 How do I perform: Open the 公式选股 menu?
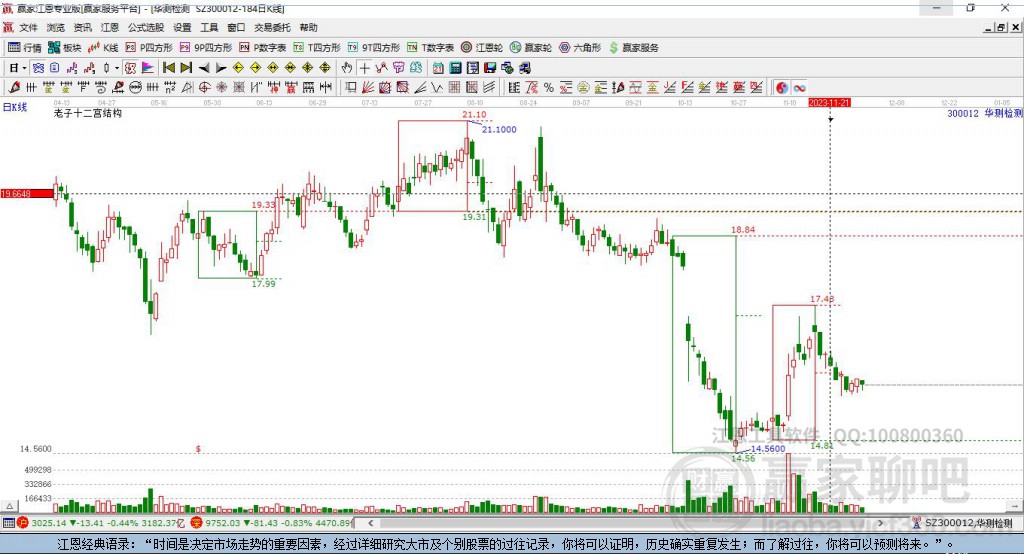coord(146,27)
